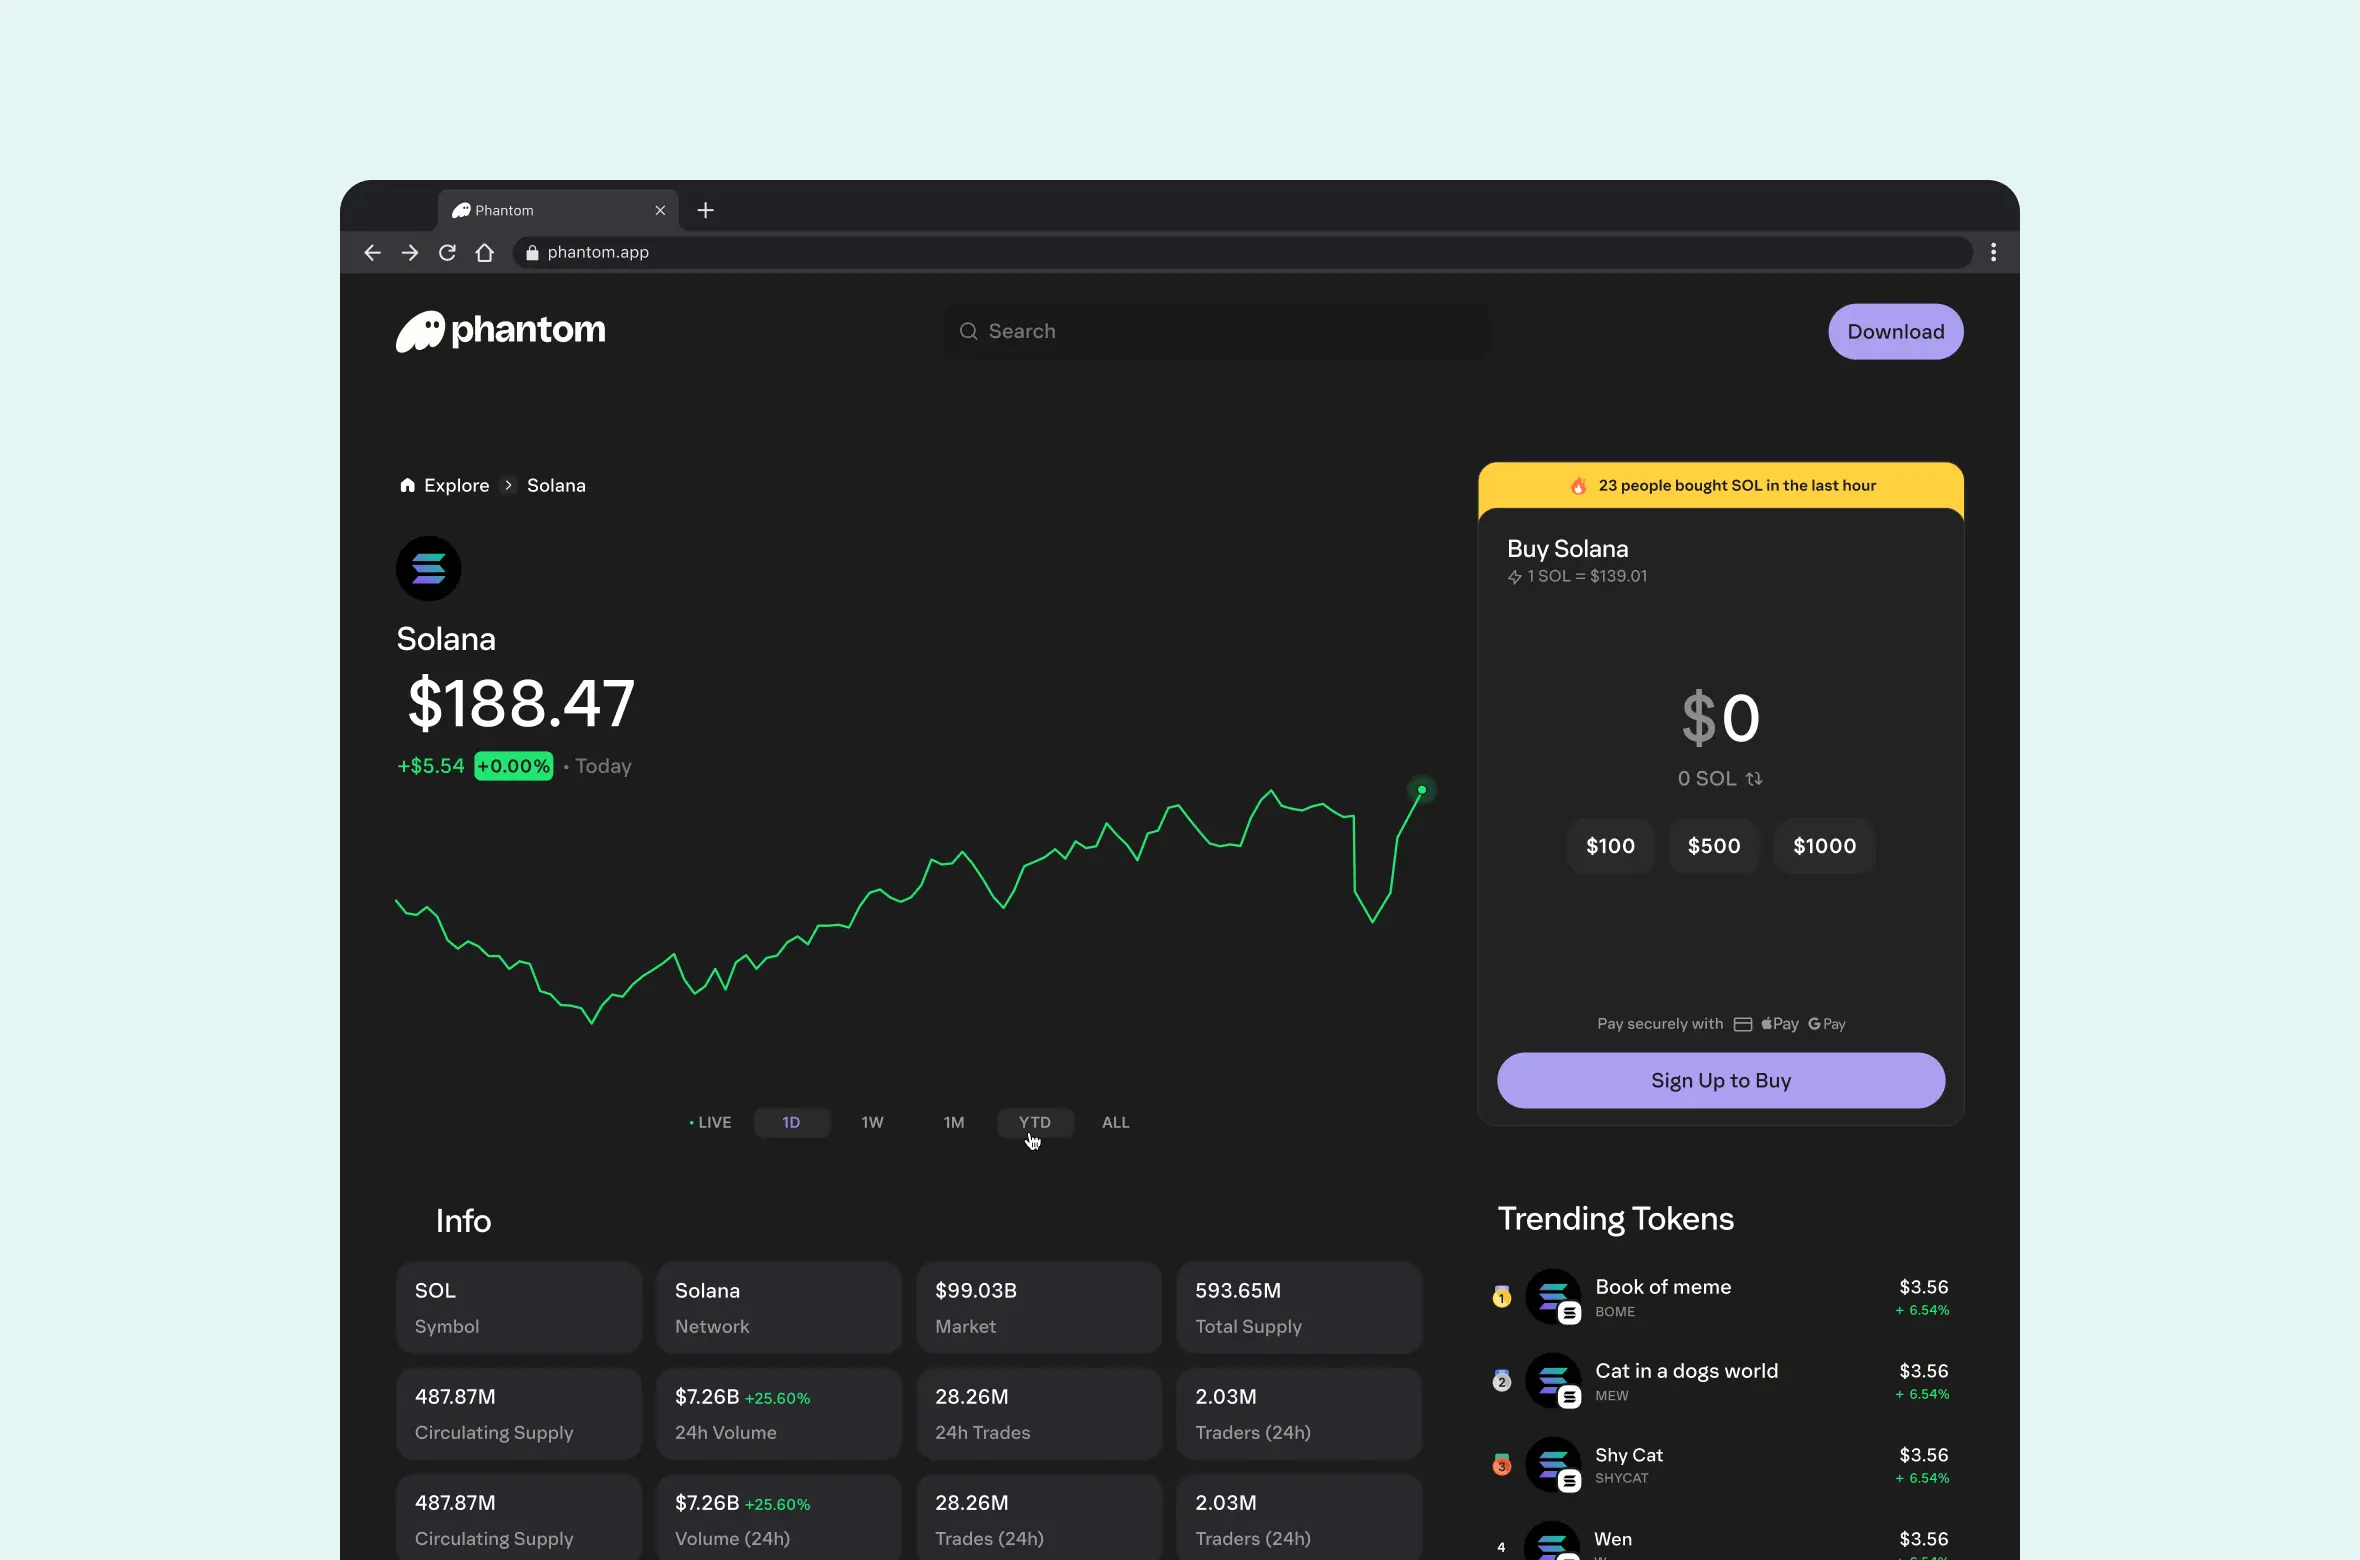Open Book of meme trending row

coord(1721,1297)
